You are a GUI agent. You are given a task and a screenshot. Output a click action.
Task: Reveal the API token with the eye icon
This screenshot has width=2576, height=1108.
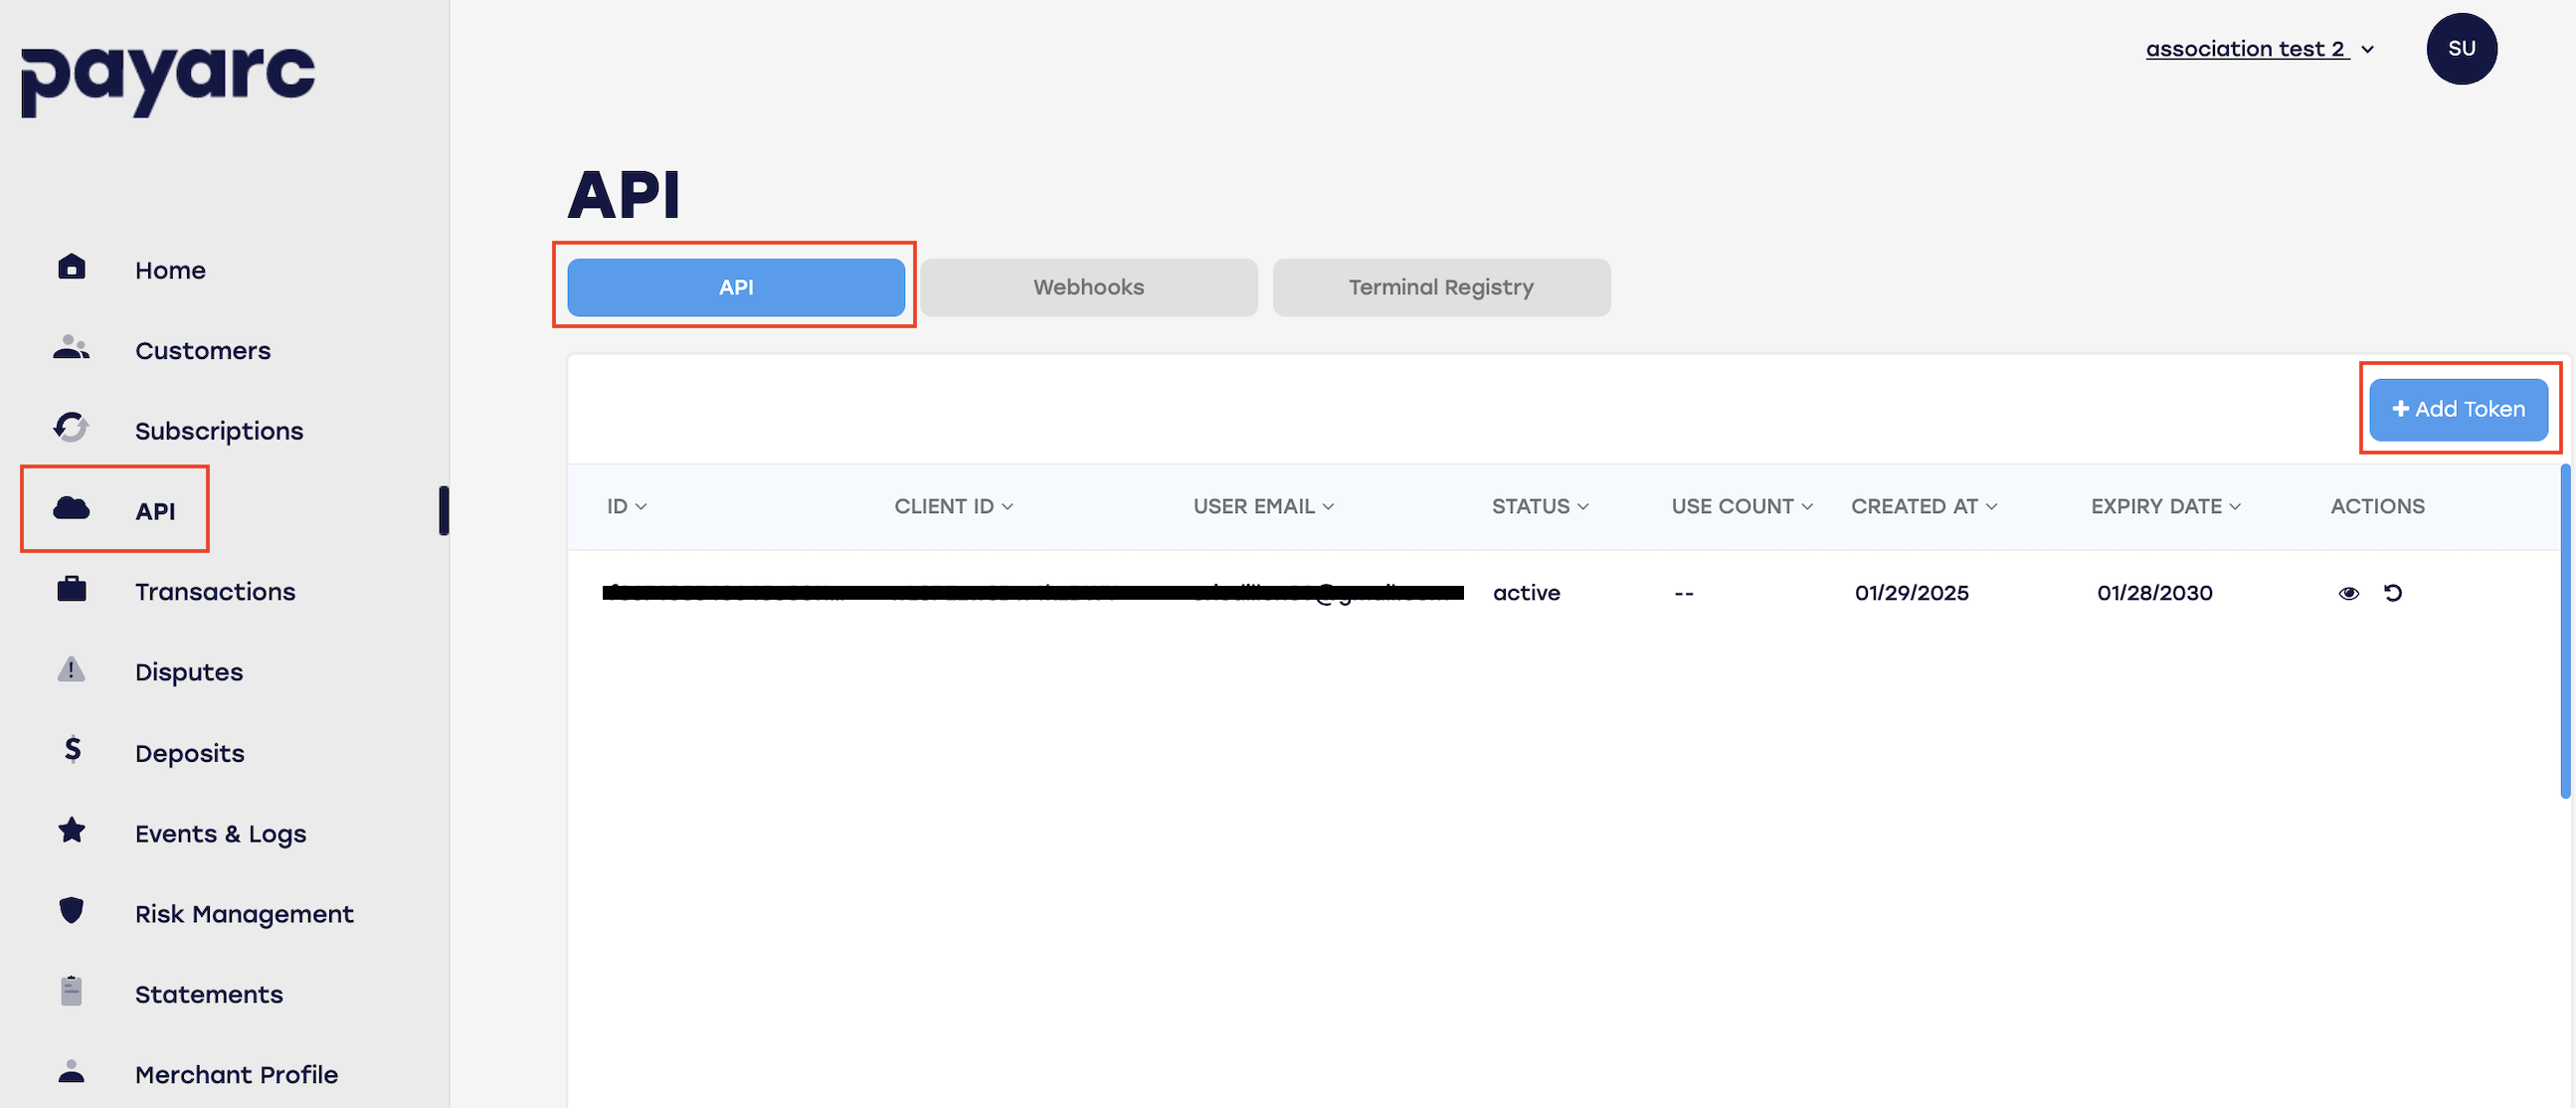click(x=2349, y=592)
